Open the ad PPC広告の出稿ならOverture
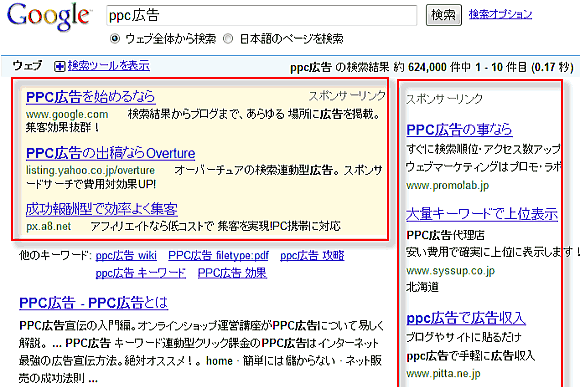The width and height of the screenshot is (580, 387). [111, 153]
